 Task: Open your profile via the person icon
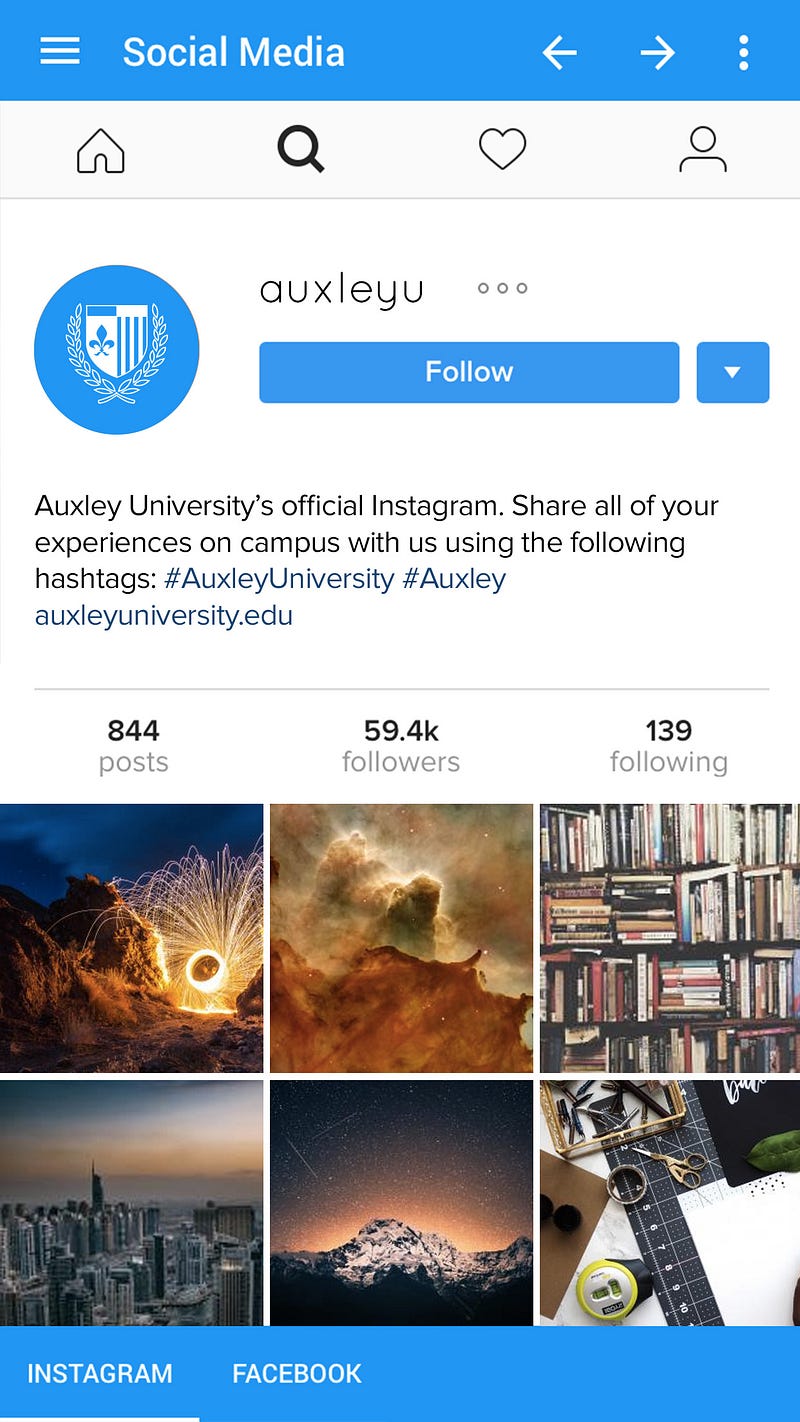pos(703,150)
